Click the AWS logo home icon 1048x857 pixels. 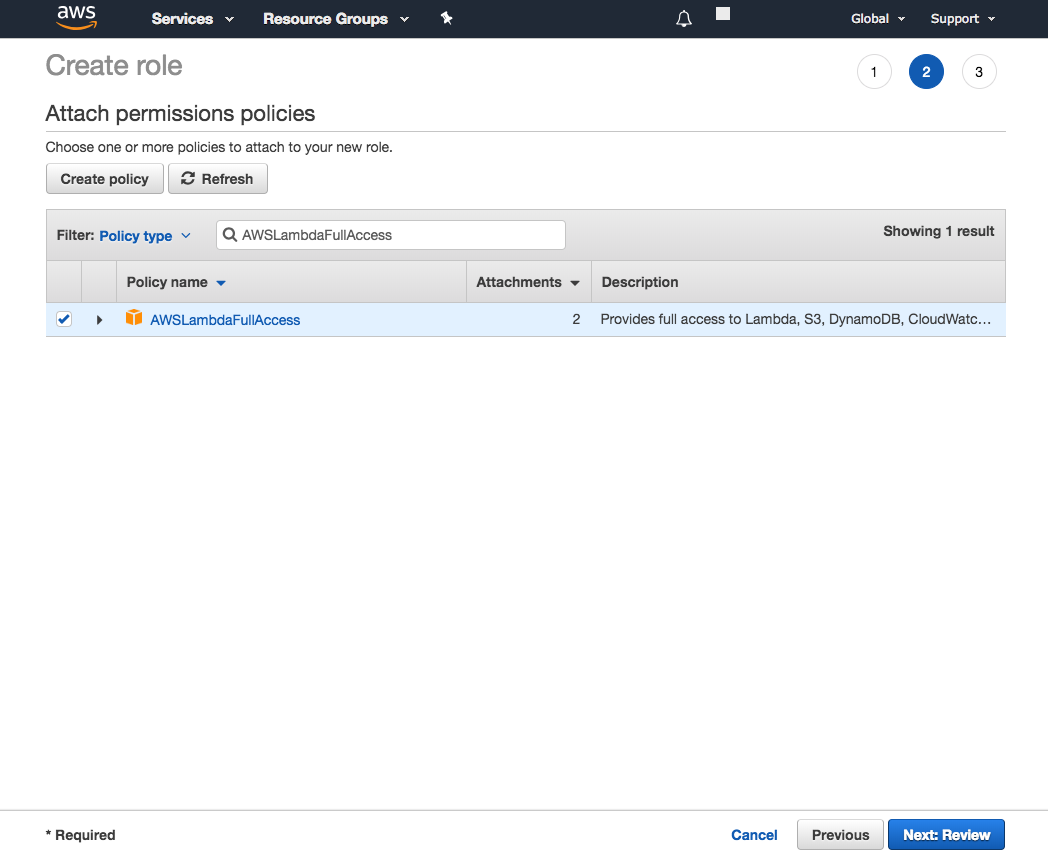point(76,18)
